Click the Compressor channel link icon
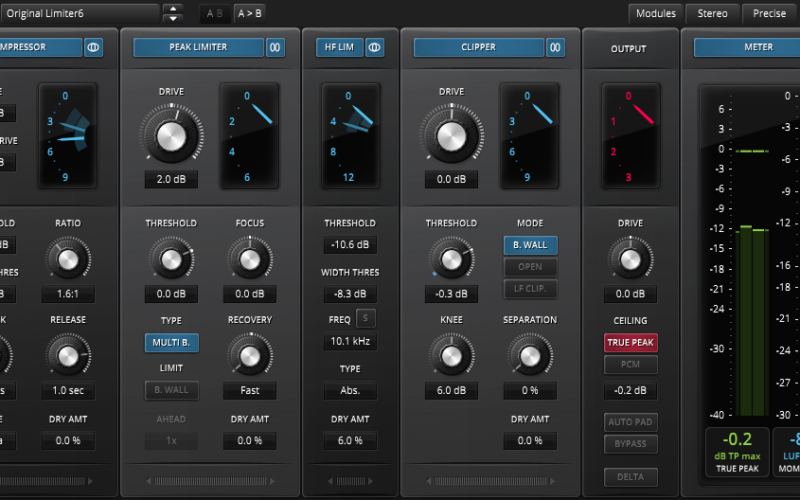 [x=93, y=47]
